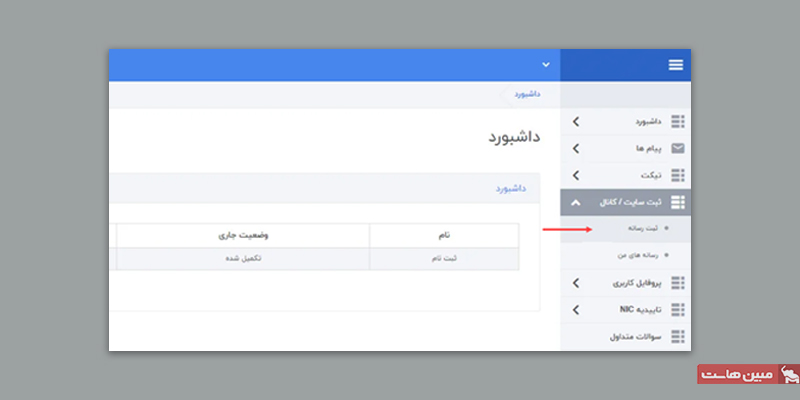Expand the تاییدیه NIC chevron
Image resolution: width=800 pixels, height=400 pixels.
576,310
